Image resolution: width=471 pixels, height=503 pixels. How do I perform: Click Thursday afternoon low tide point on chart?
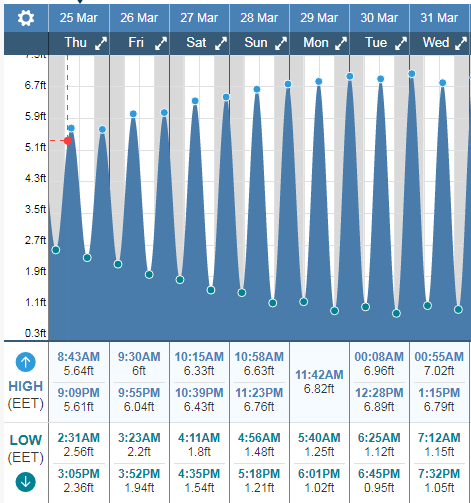point(87,257)
